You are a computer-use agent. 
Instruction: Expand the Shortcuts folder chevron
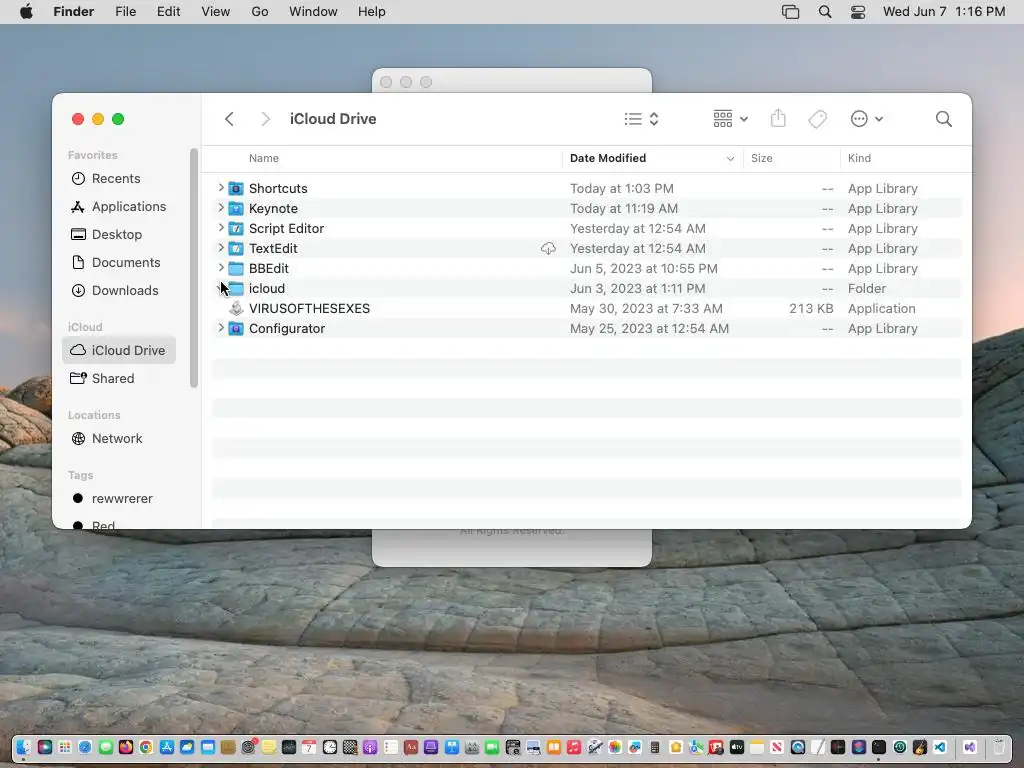pos(221,188)
